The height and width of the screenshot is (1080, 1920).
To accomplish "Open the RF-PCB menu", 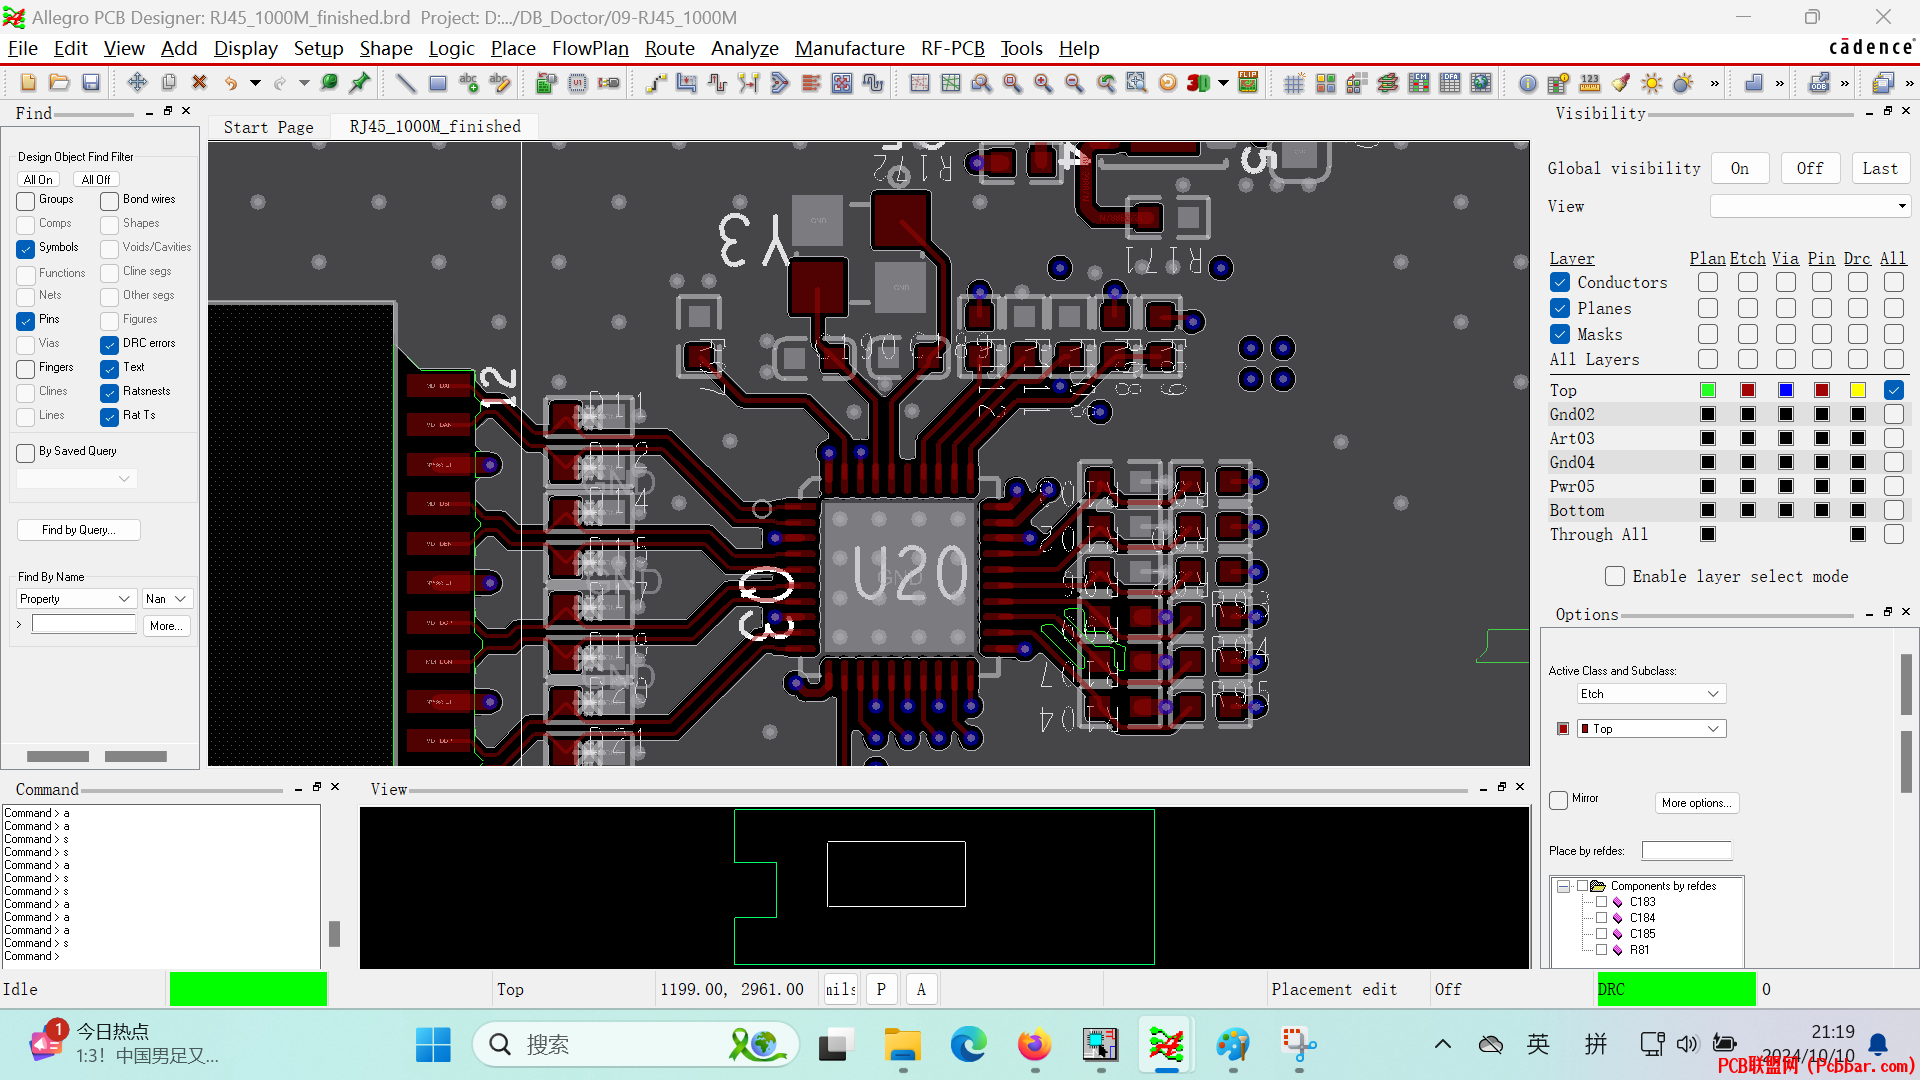I will click(952, 48).
